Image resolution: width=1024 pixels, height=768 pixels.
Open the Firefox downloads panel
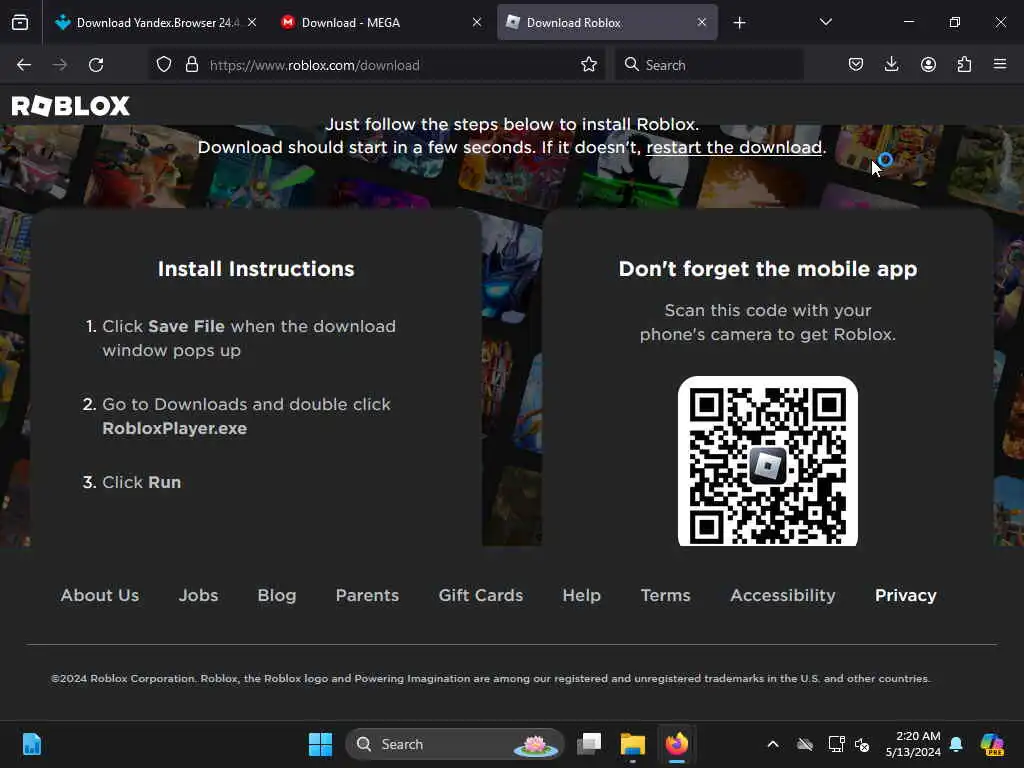click(891, 65)
